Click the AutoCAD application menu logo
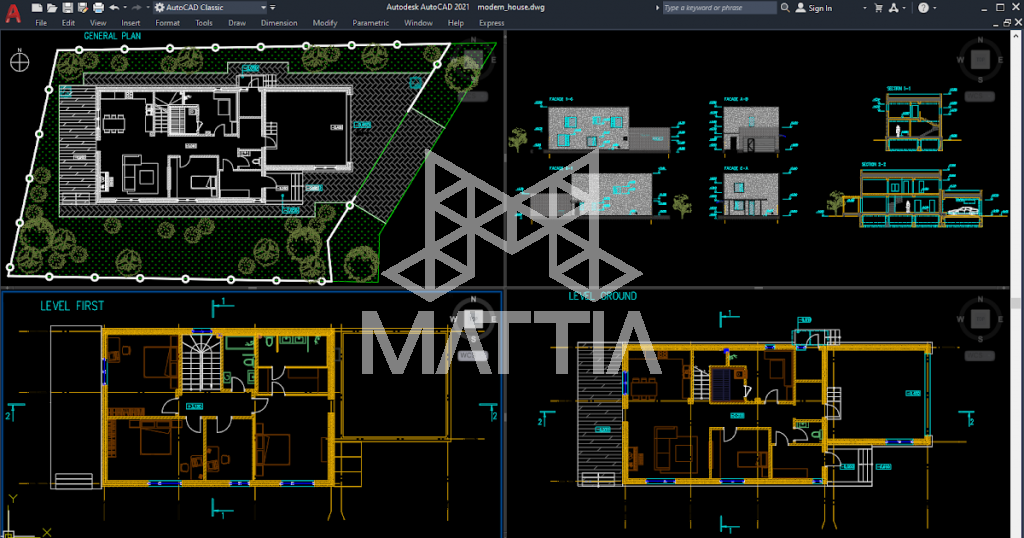Screen dimensions: 1024x538 [x=11, y=14]
